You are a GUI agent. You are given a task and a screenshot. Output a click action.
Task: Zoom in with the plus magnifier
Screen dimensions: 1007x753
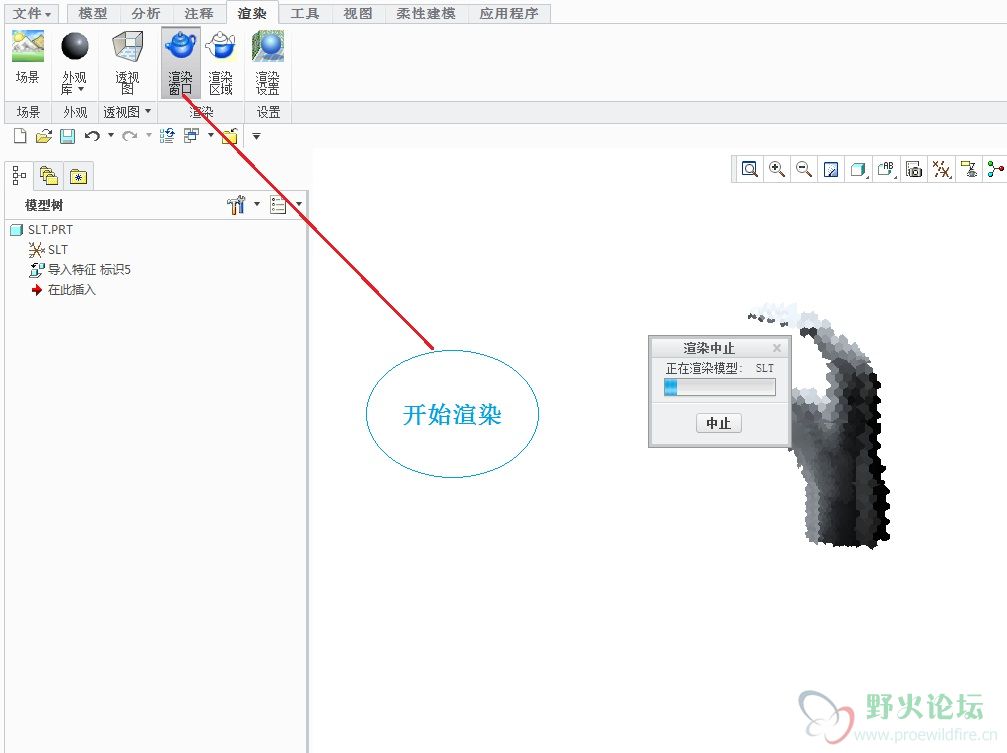(777, 169)
